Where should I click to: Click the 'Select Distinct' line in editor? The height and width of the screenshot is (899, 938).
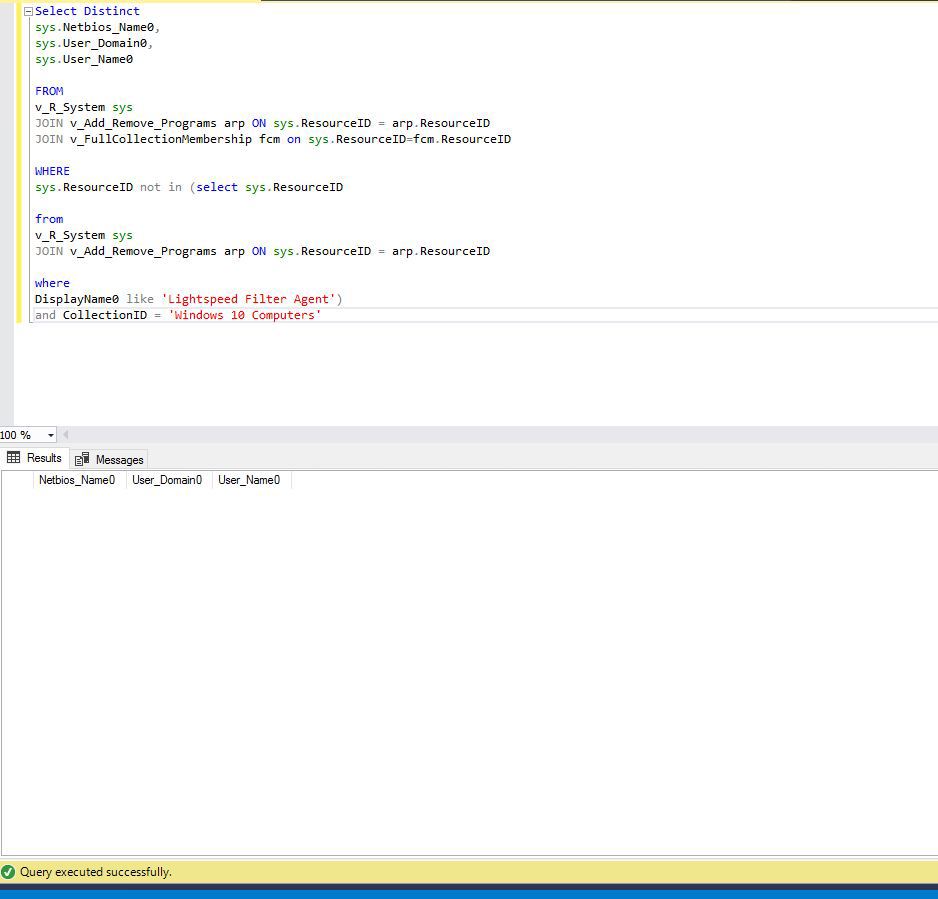point(87,11)
